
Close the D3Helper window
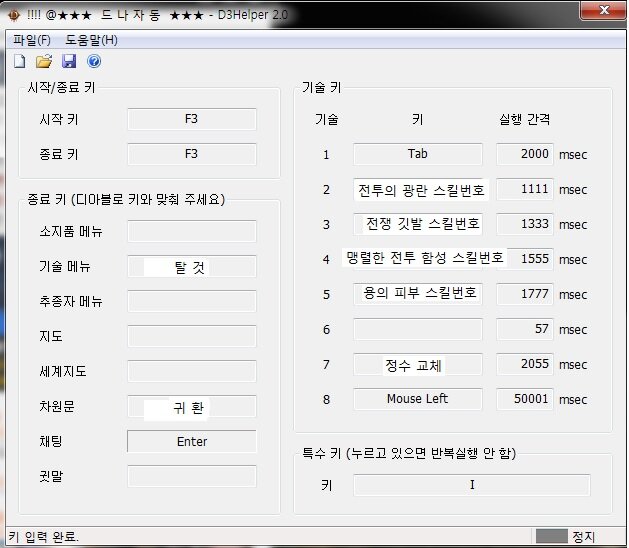coord(603,10)
